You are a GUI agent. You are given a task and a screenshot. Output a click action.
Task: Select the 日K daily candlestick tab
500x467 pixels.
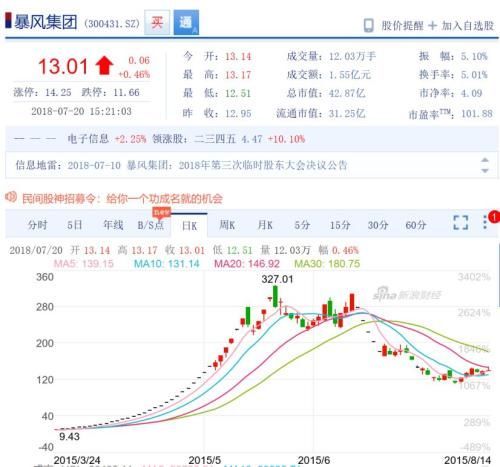189,226
